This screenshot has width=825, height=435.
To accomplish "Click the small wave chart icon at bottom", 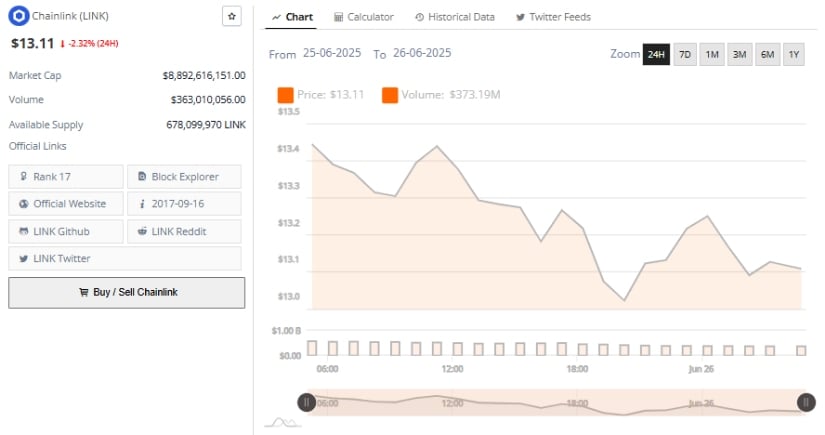I will click(x=283, y=422).
